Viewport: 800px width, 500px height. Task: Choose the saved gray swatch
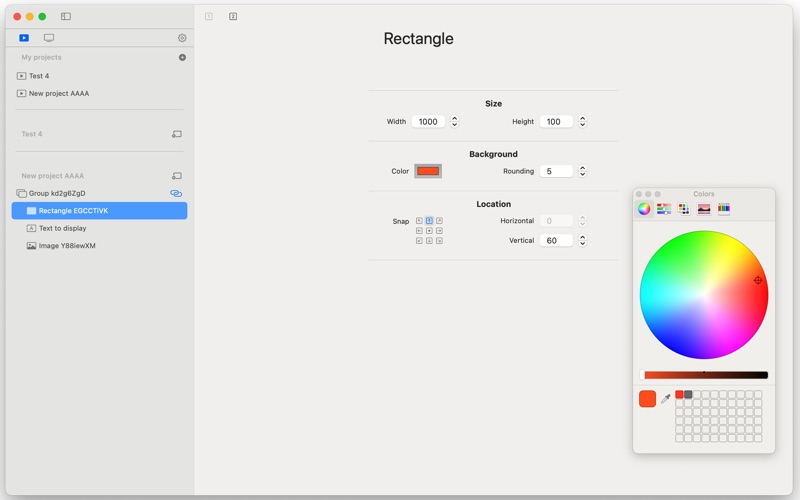pyautogui.click(x=688, y=394)
